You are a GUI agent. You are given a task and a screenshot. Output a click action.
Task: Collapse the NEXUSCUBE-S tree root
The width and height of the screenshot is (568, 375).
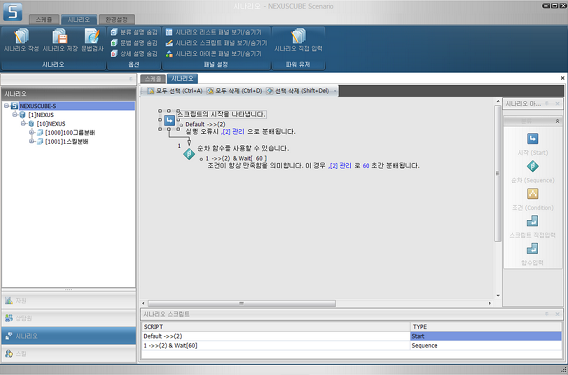click(x=6, y=106)
